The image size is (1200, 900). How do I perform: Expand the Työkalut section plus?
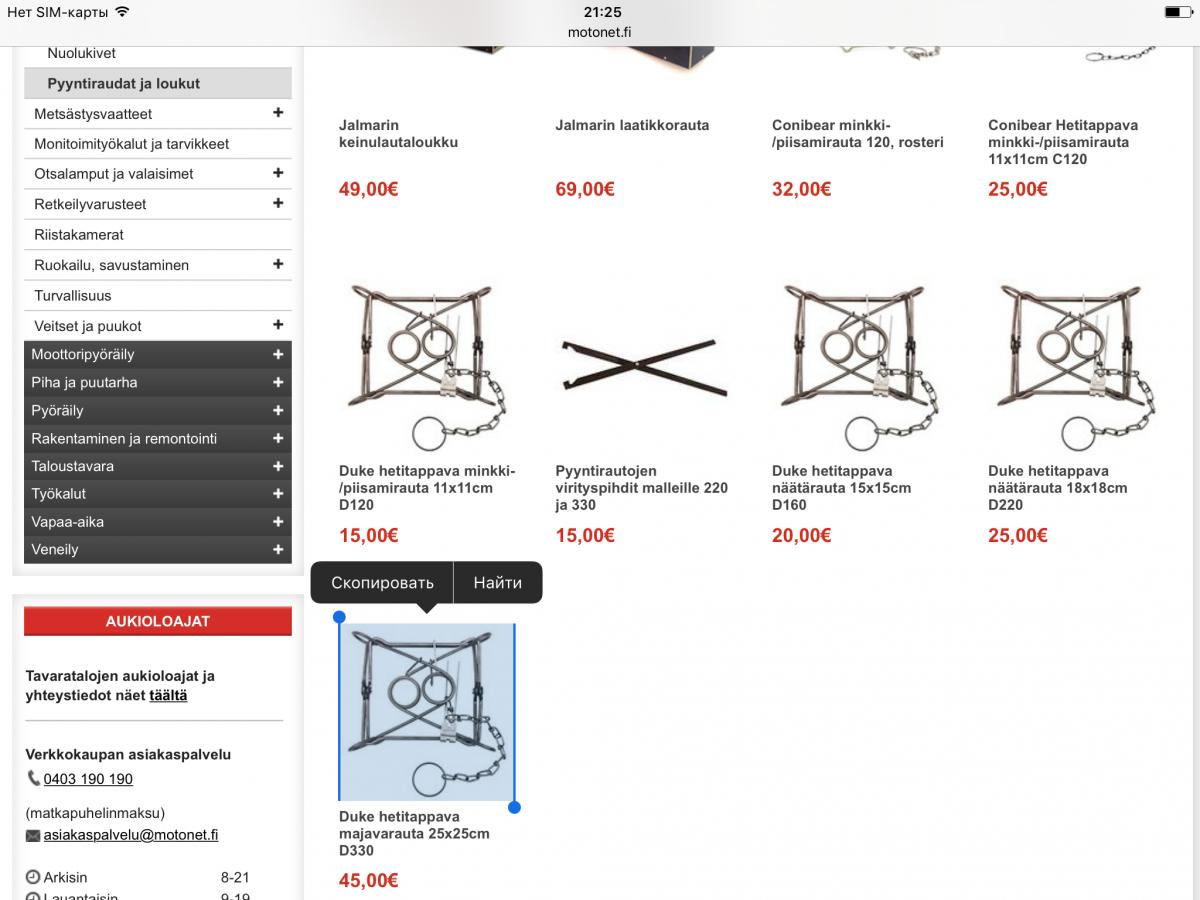click(x=278, y=494)
